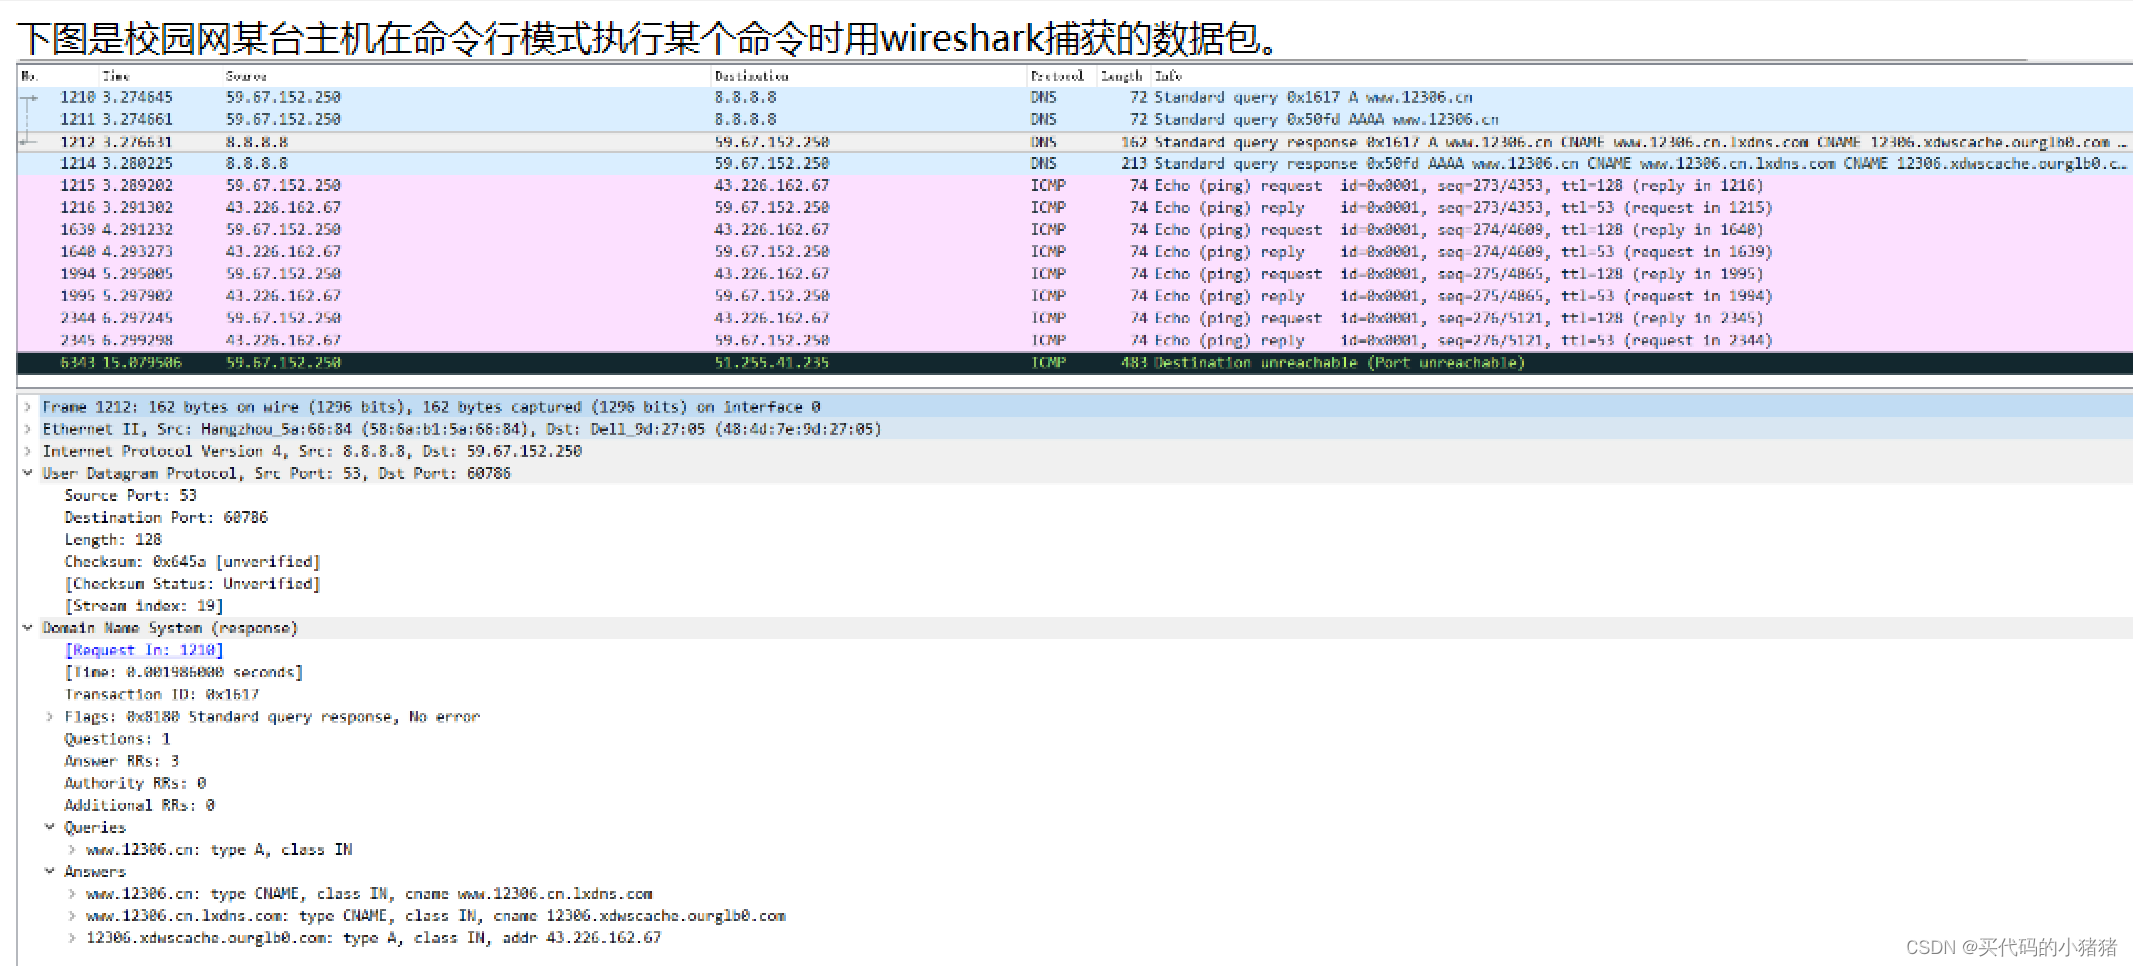This screenshot has width=2133, height=966.
Task: Sort packets by the Length column header
Action: click(x=1121, y=76)
